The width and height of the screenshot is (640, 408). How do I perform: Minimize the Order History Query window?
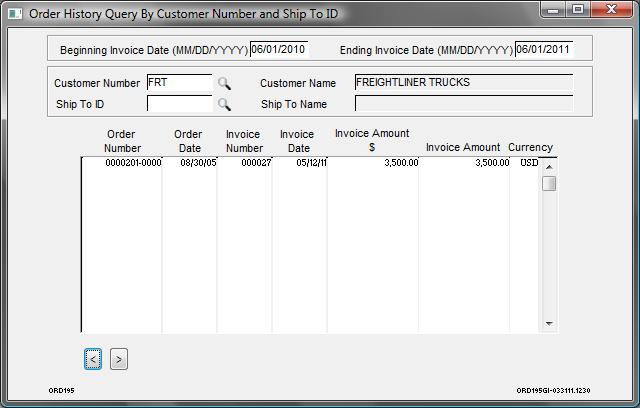pyautogui.click(x=554, y=9)
